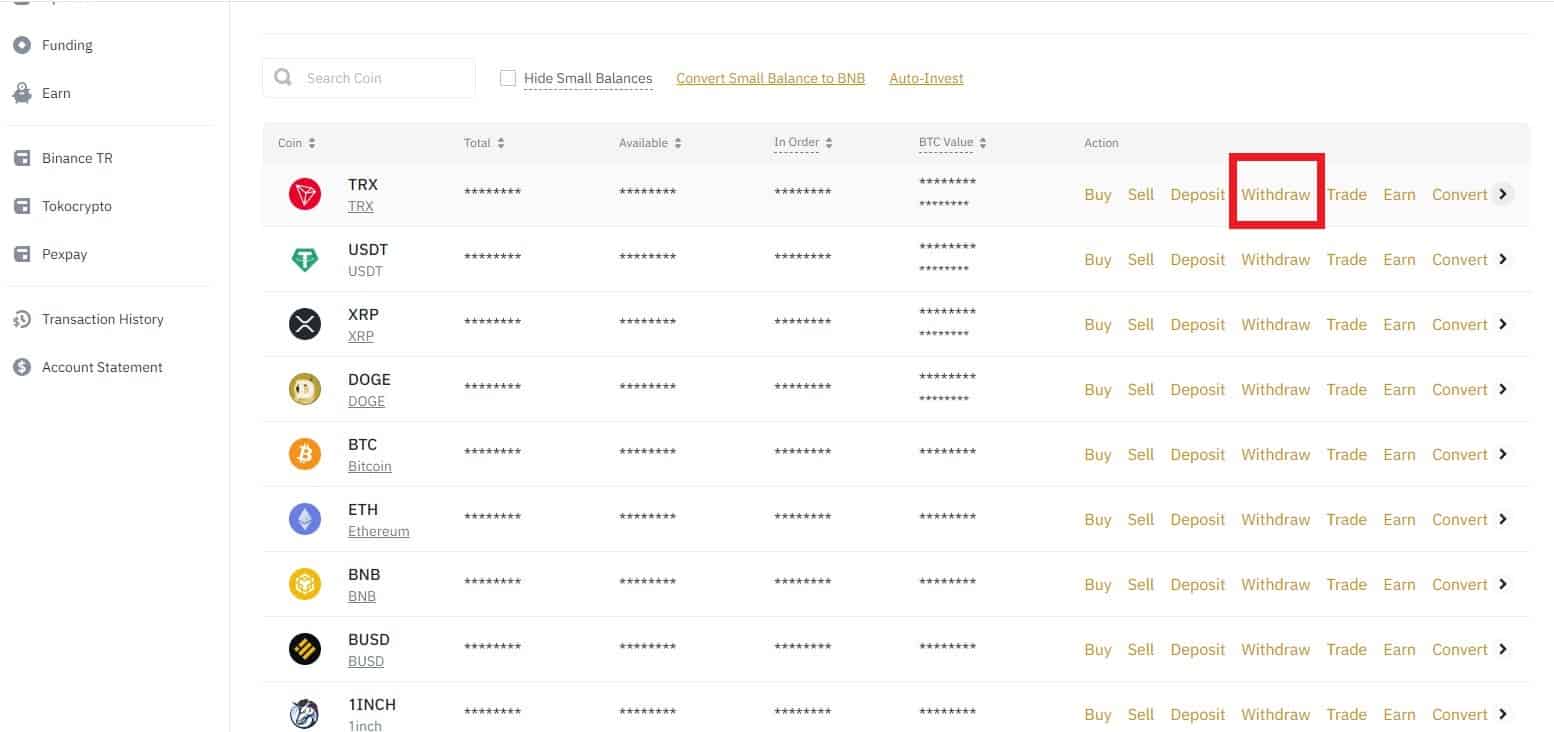Open the underlined TRX name link
This screenshot has width=1554, height=732.
coord(361,207)
